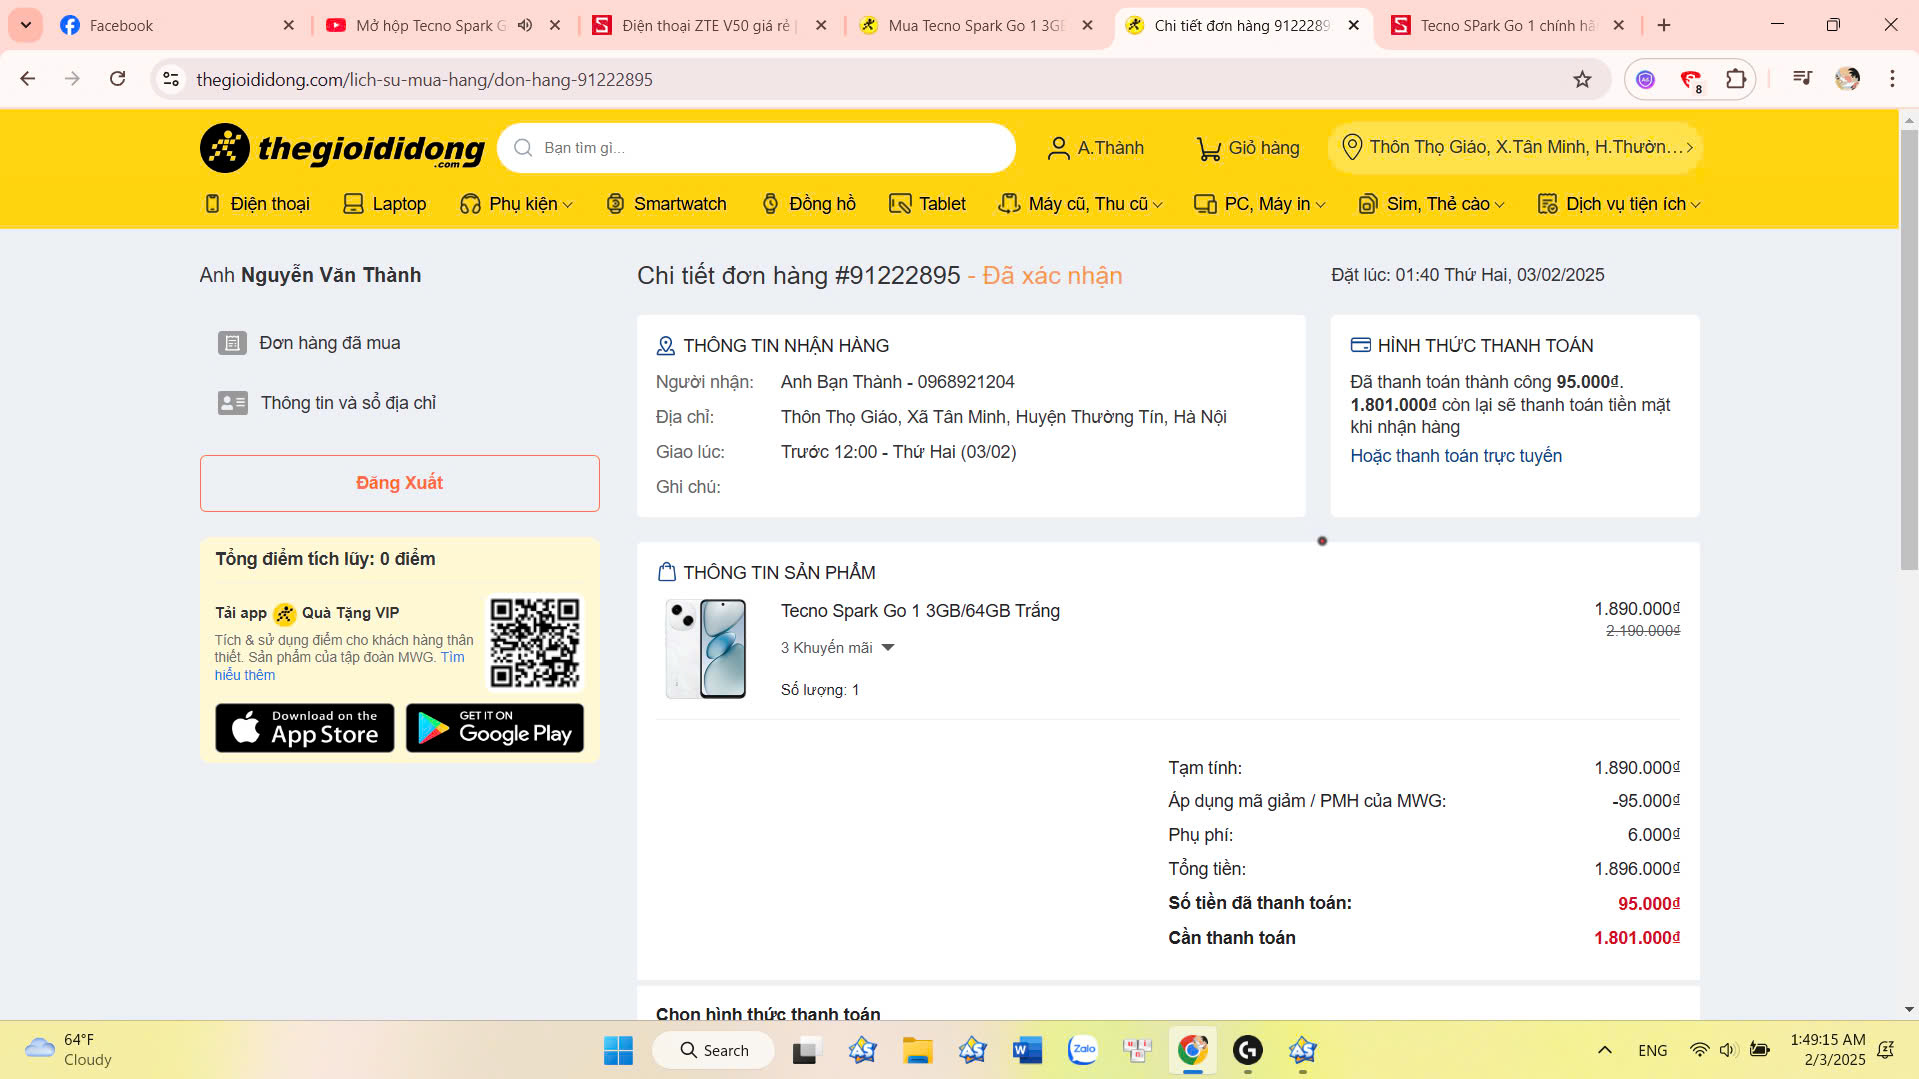The width and height of the screenshot is (1919, 1079).
Task: Reload the current page
Action: click(118, 79)
